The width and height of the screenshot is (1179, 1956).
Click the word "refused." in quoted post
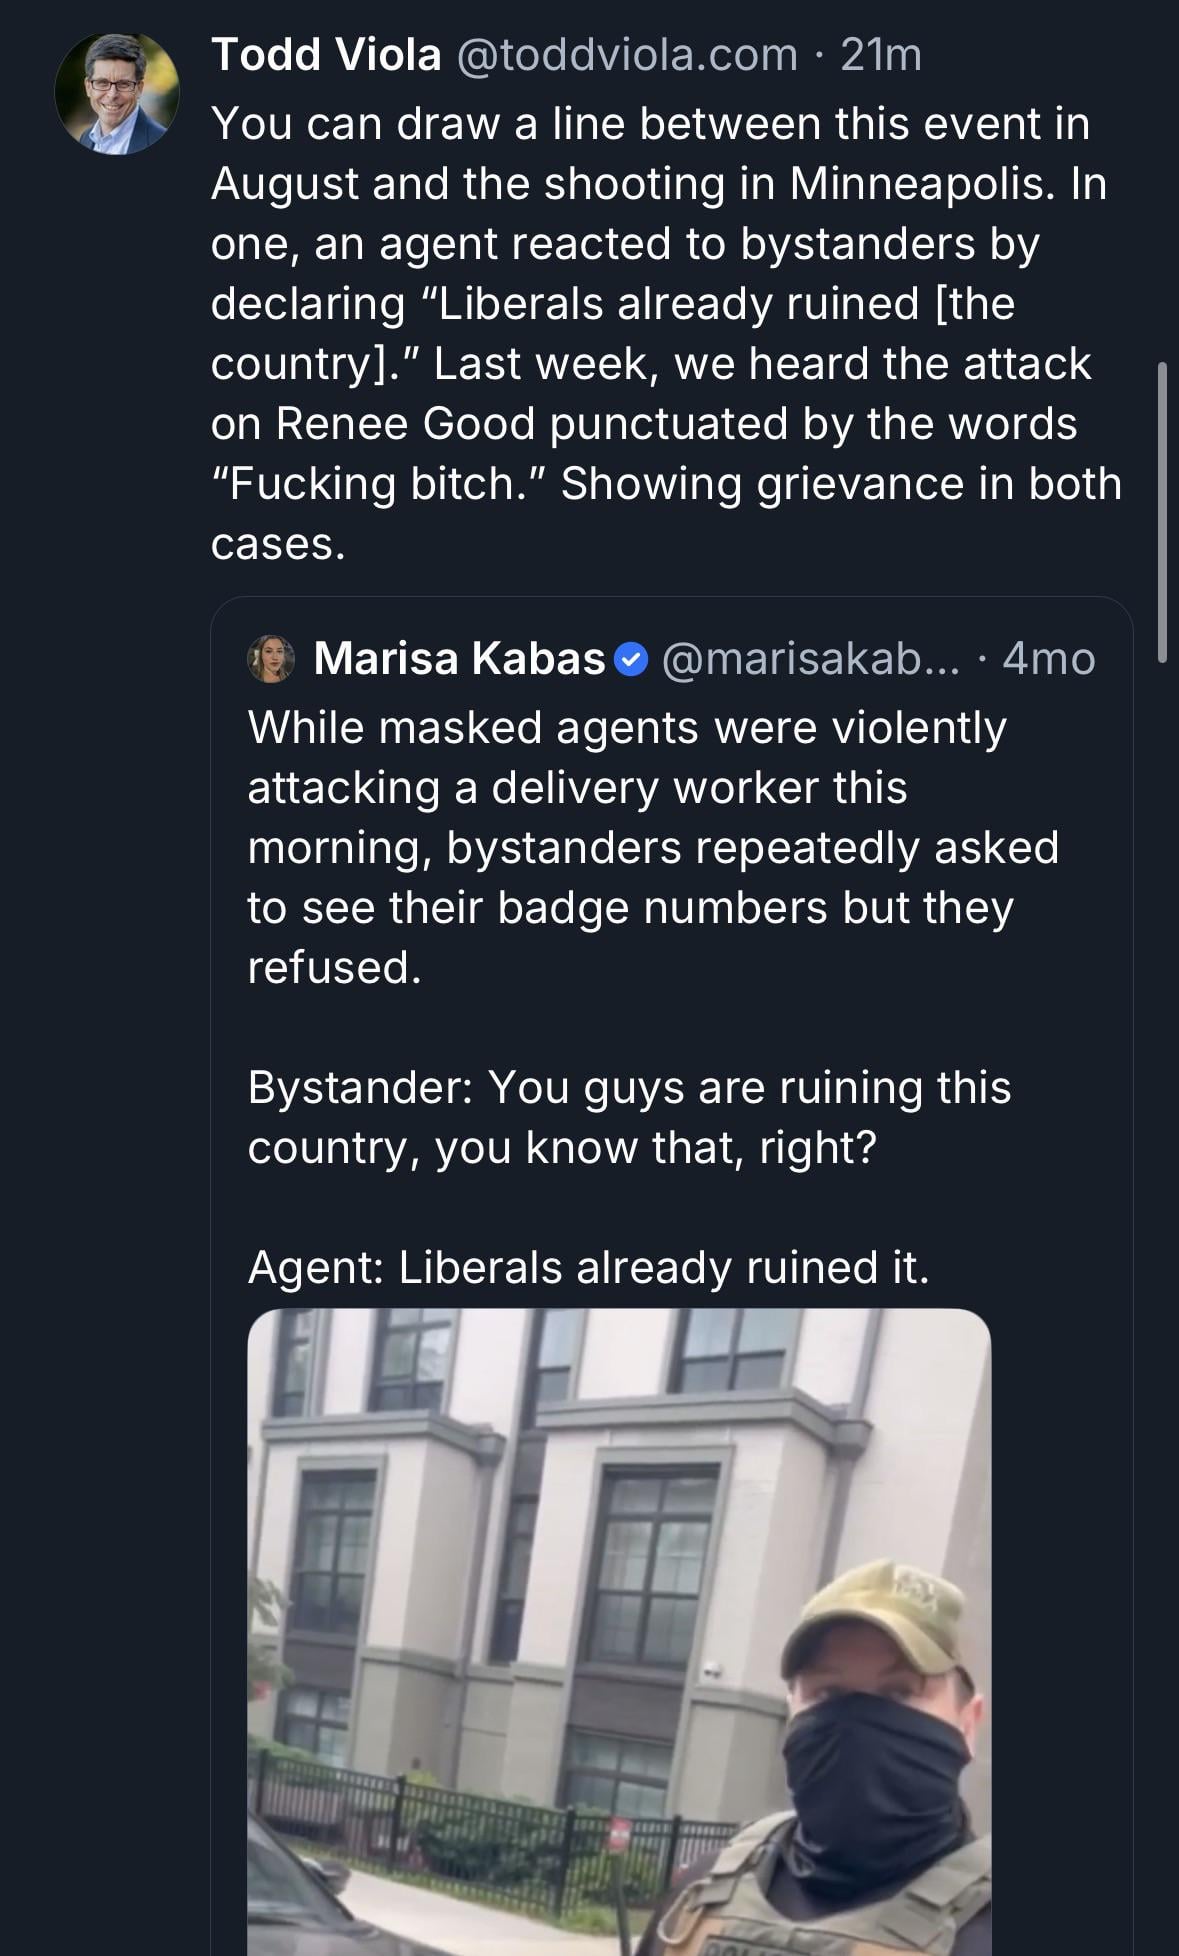pyautogui.click(x=335, y=968)
